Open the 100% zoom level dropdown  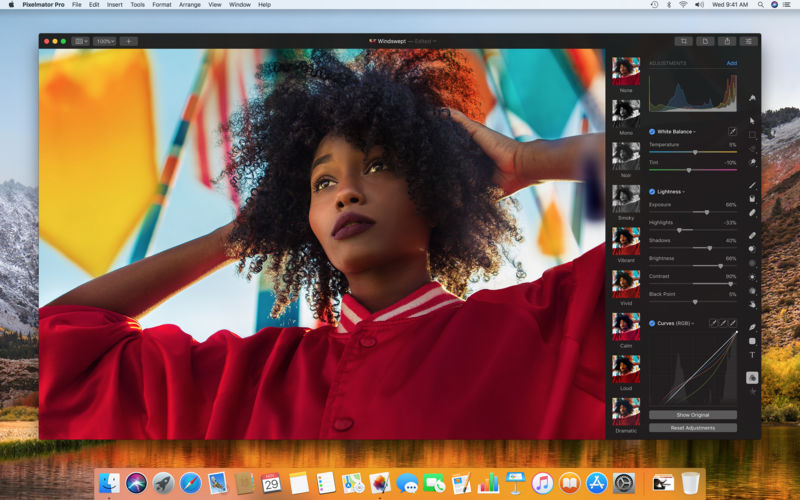pyautogui.click(x=105, y=41)
